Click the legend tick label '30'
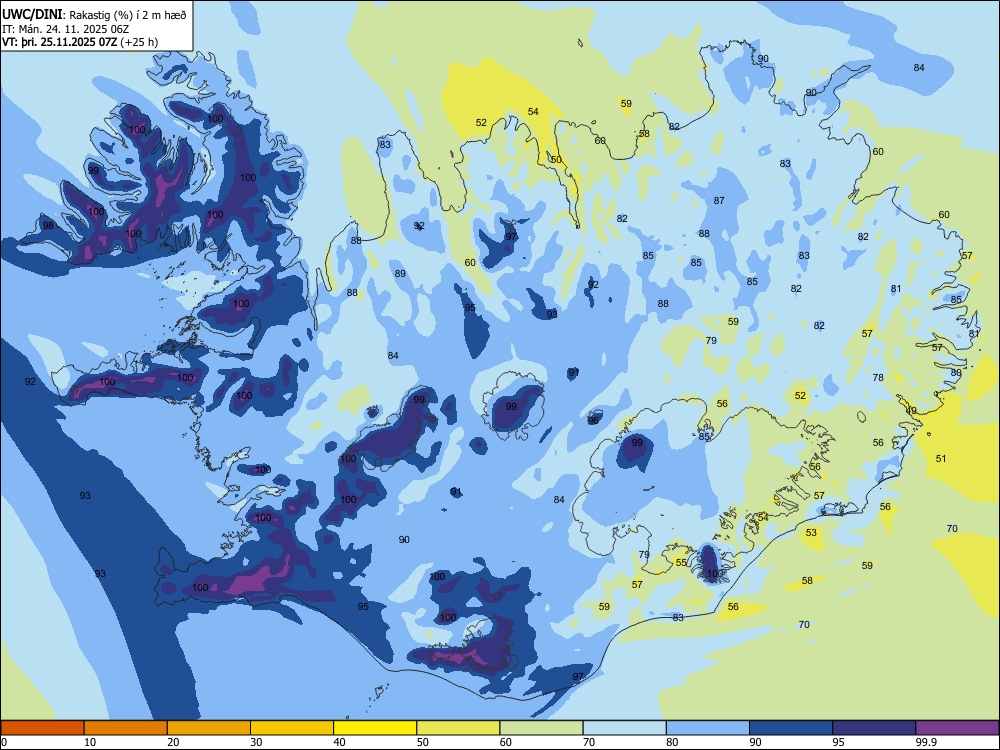 [x=256, y=742]
